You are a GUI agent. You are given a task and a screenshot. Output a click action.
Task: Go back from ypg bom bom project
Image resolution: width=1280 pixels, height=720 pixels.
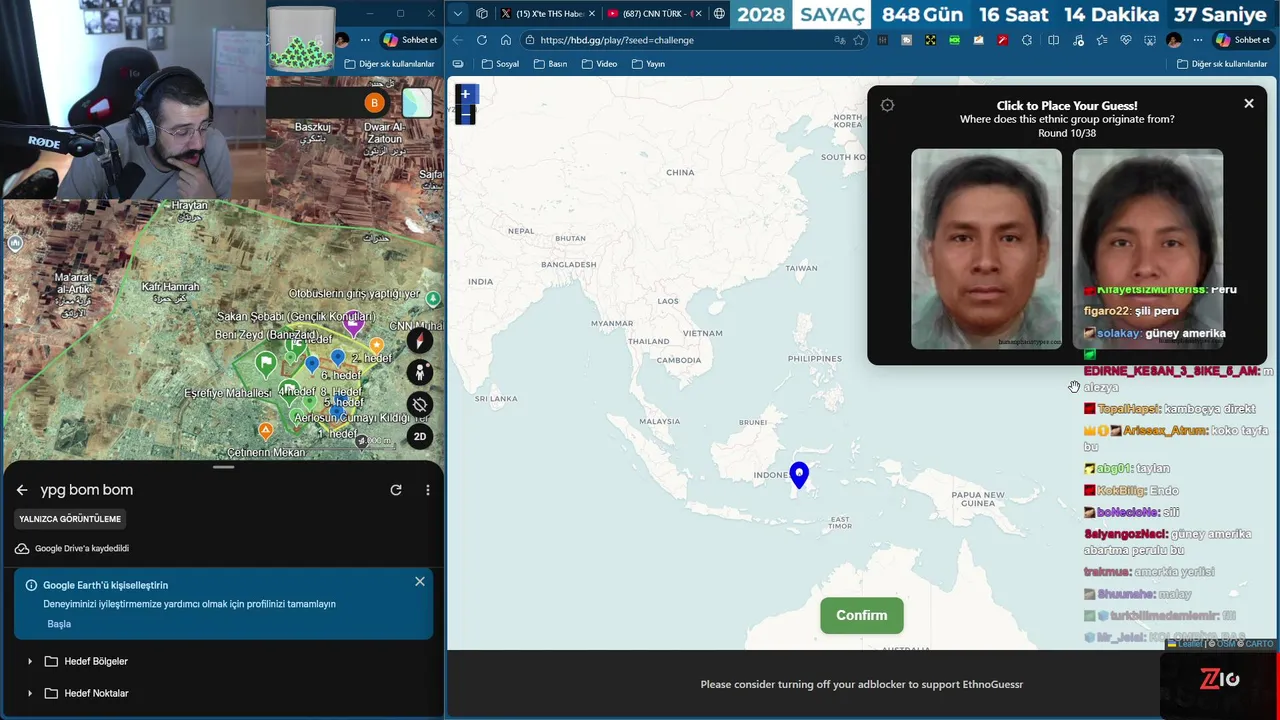(22, 490)
